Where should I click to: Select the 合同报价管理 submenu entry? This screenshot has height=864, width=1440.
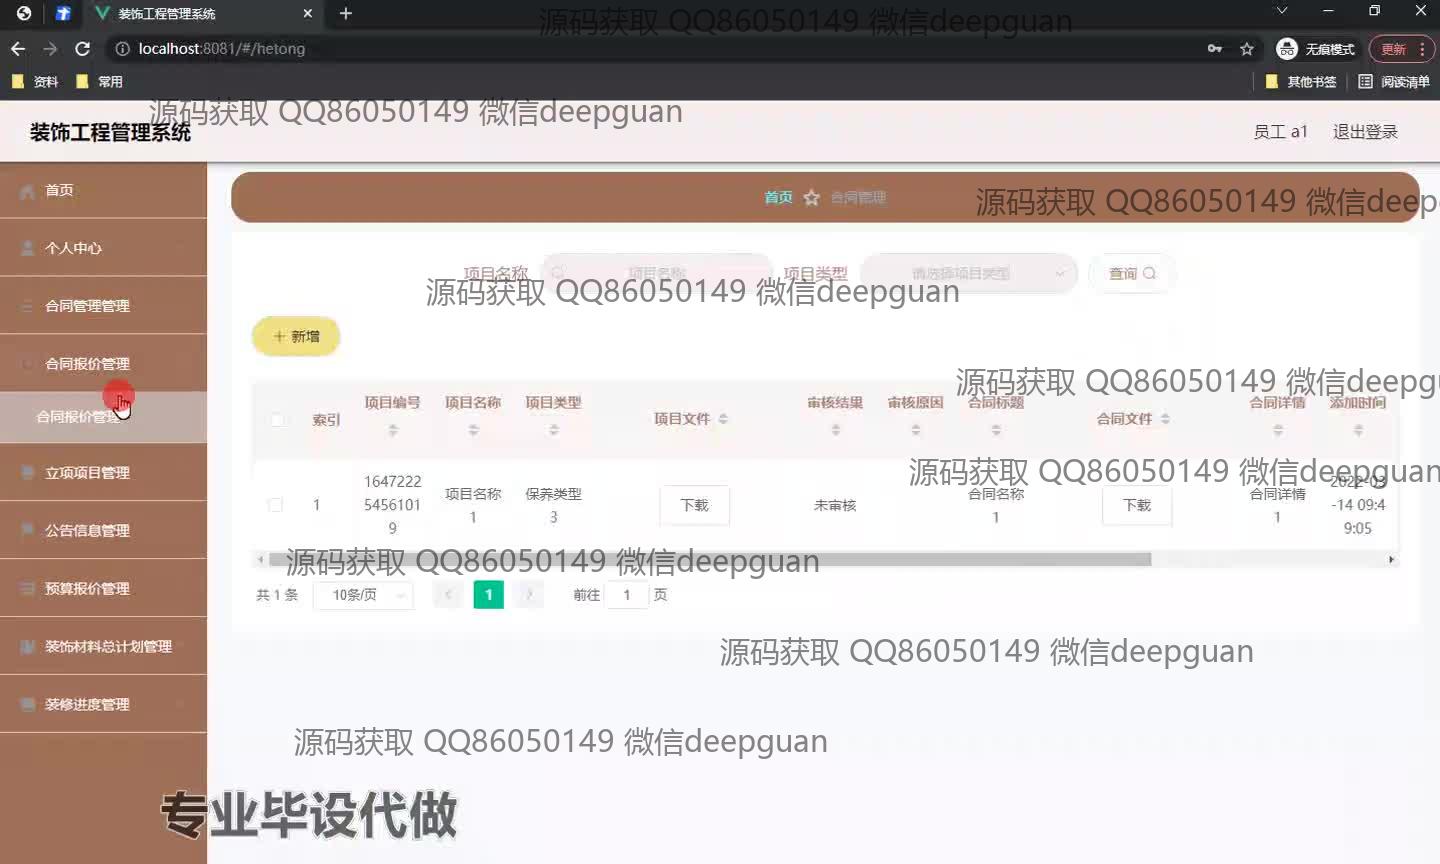[104, 417]
